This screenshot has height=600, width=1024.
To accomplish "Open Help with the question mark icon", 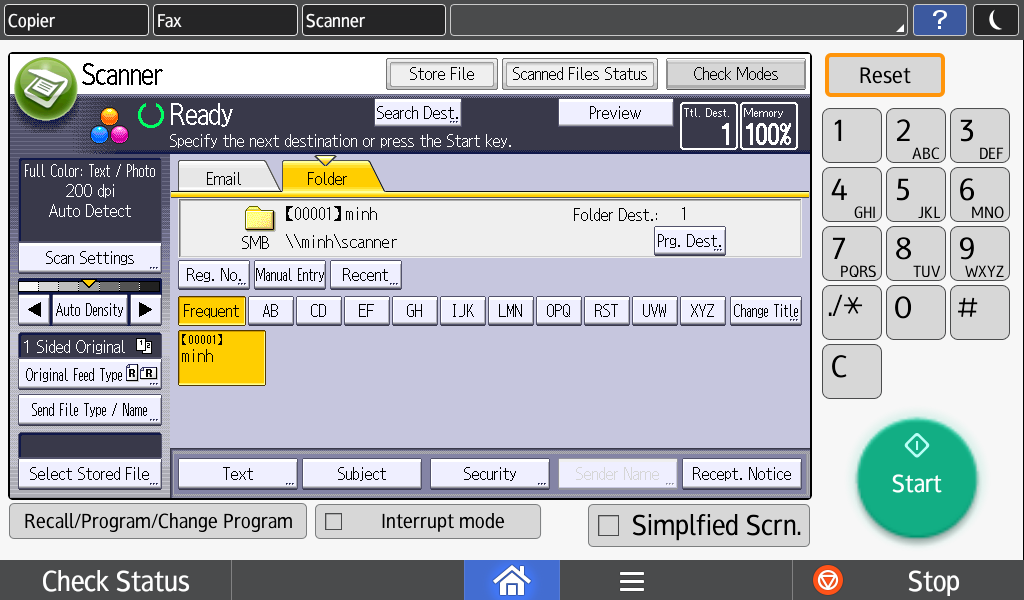I will pos(939,19).
